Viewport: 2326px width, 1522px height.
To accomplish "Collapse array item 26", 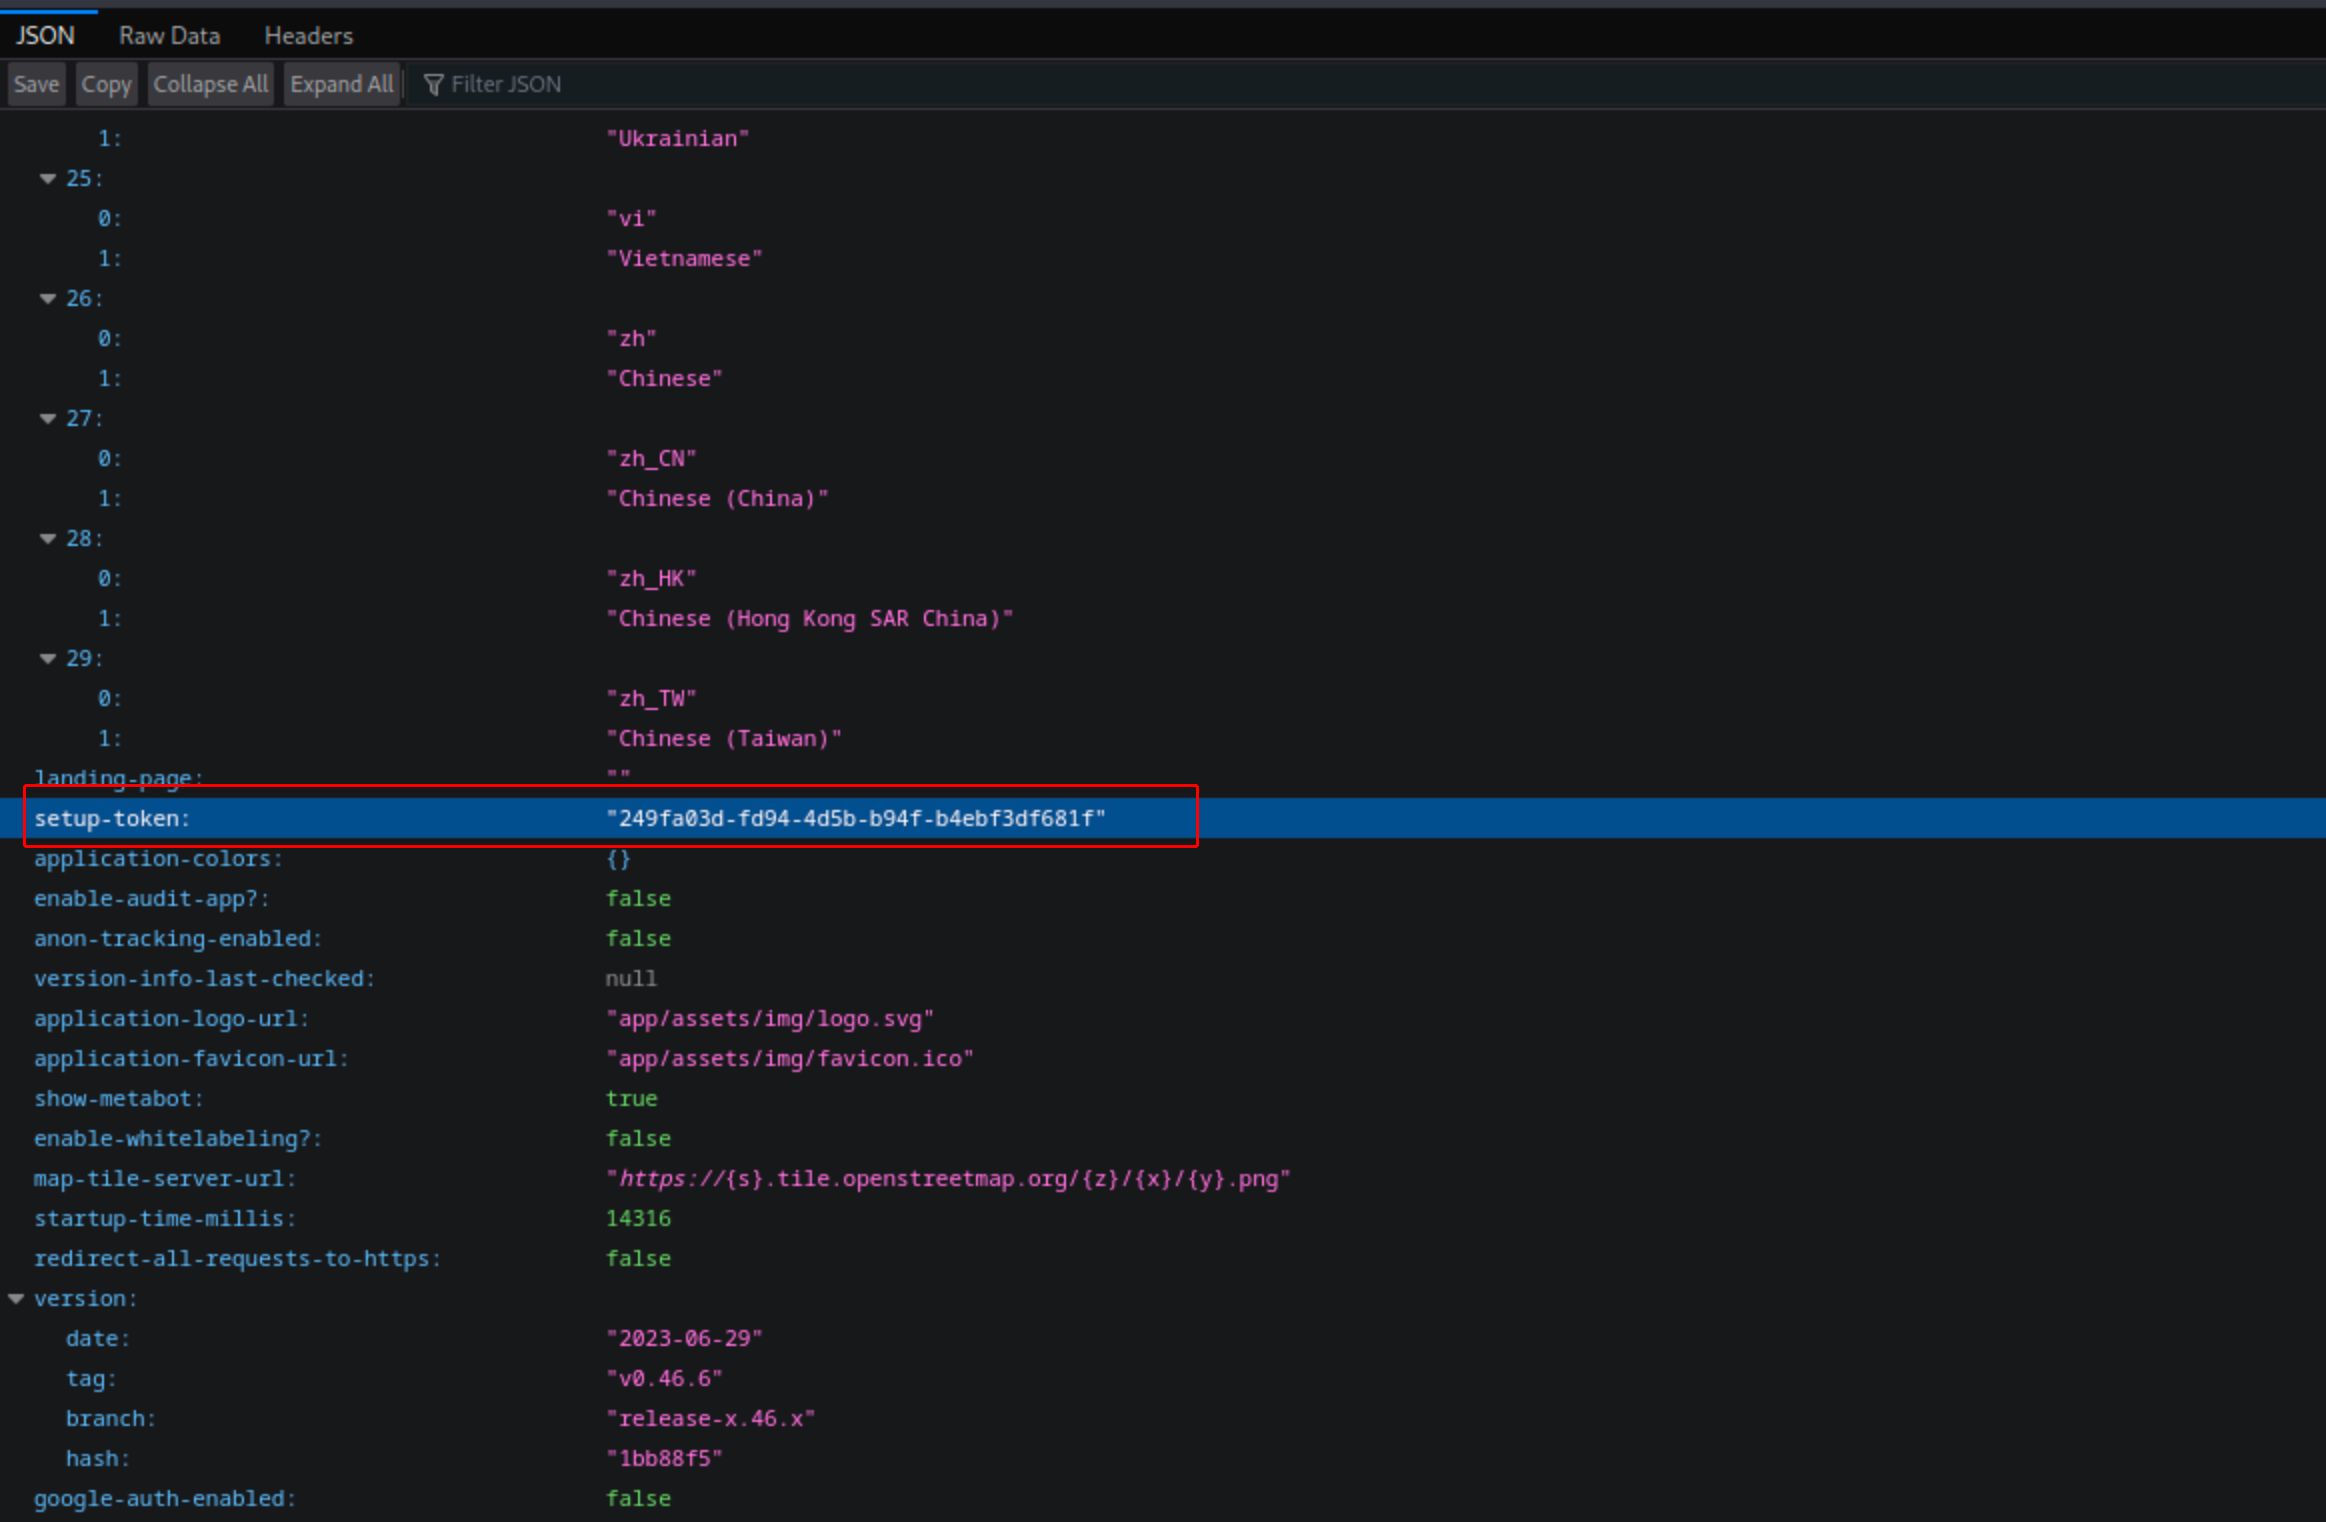I will tap(47, 299).
